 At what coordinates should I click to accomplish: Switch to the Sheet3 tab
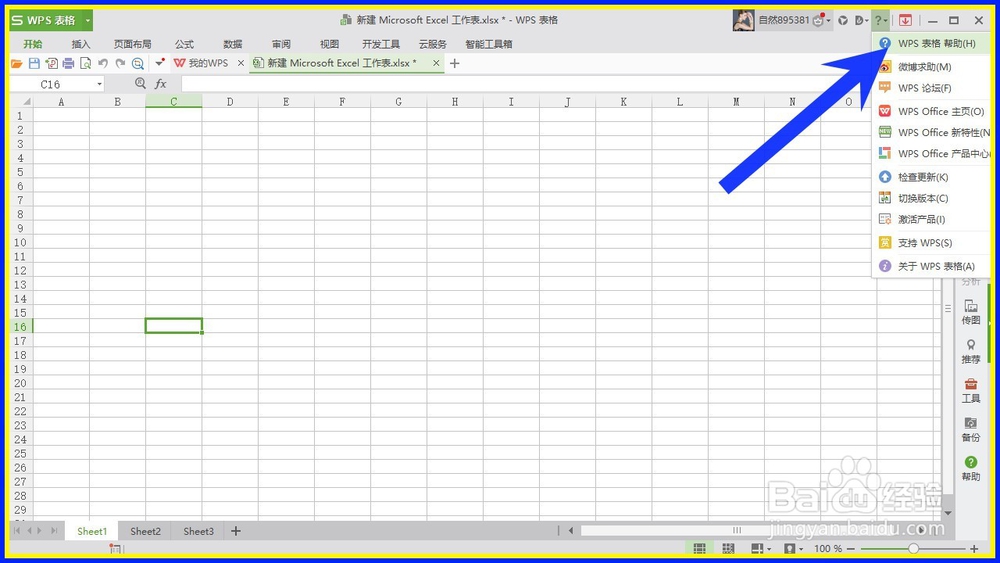click(198, 531)
